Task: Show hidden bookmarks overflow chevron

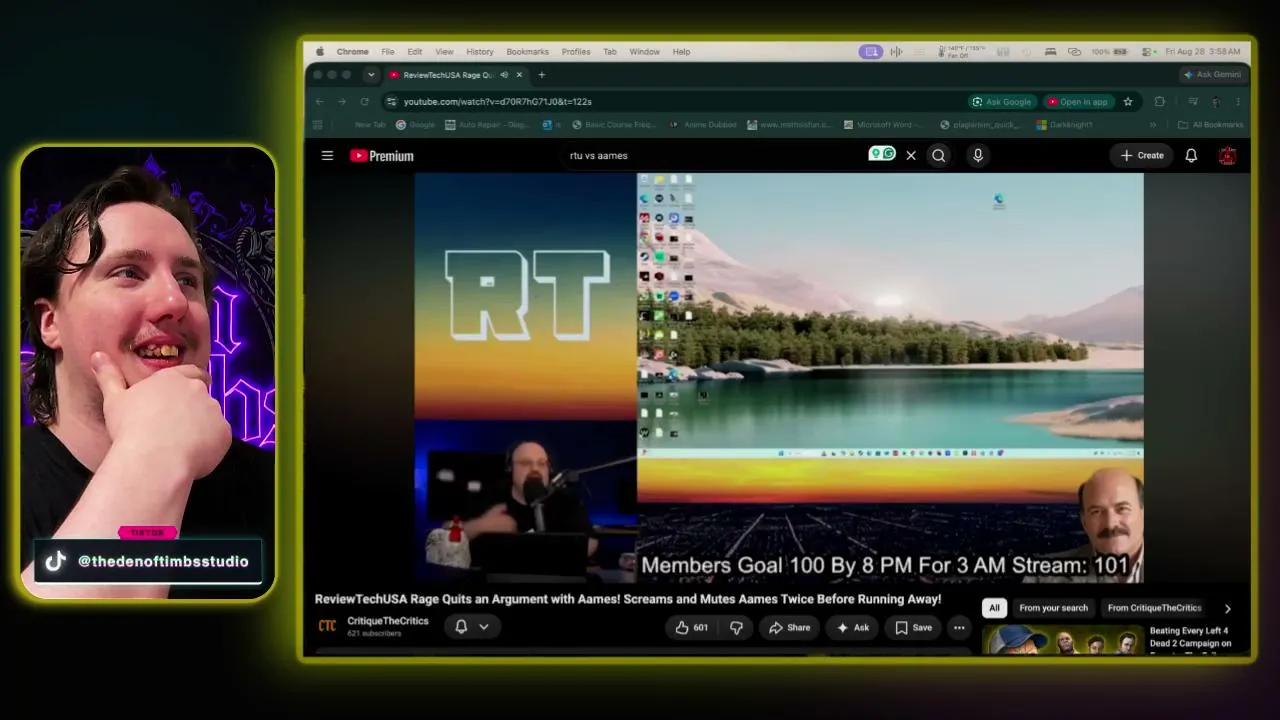Action: (1152, 125)
